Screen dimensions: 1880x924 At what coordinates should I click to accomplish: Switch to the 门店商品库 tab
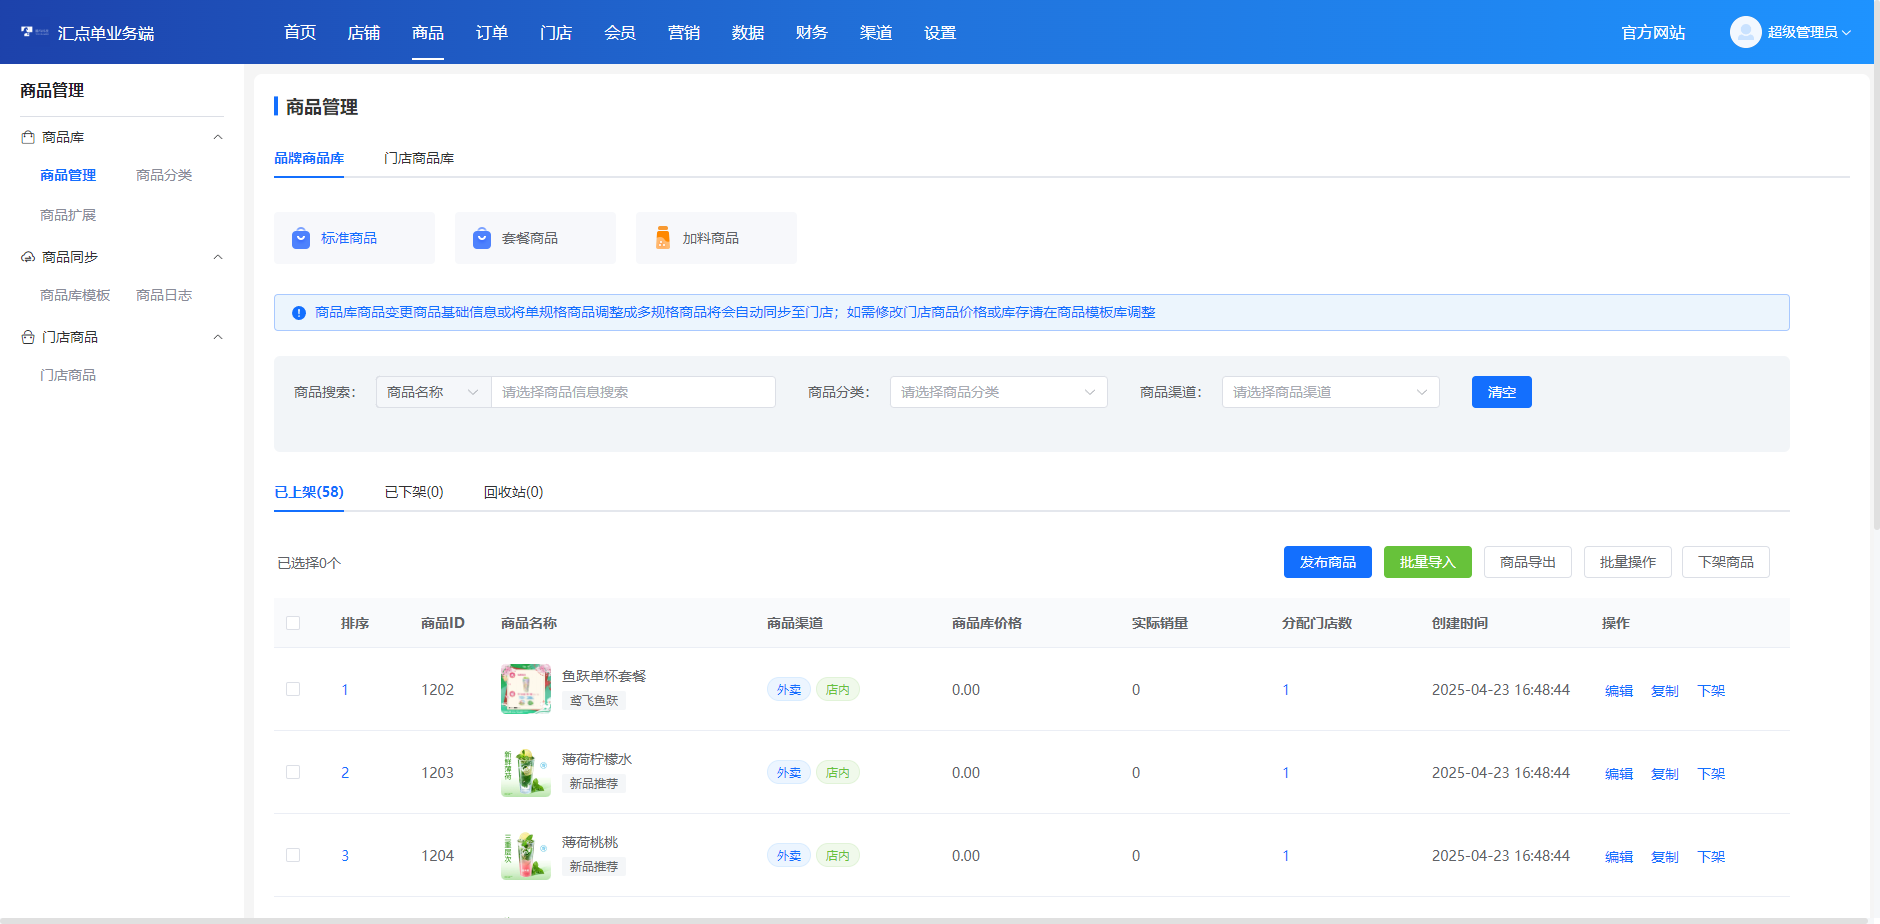click(x=419, y=158)
